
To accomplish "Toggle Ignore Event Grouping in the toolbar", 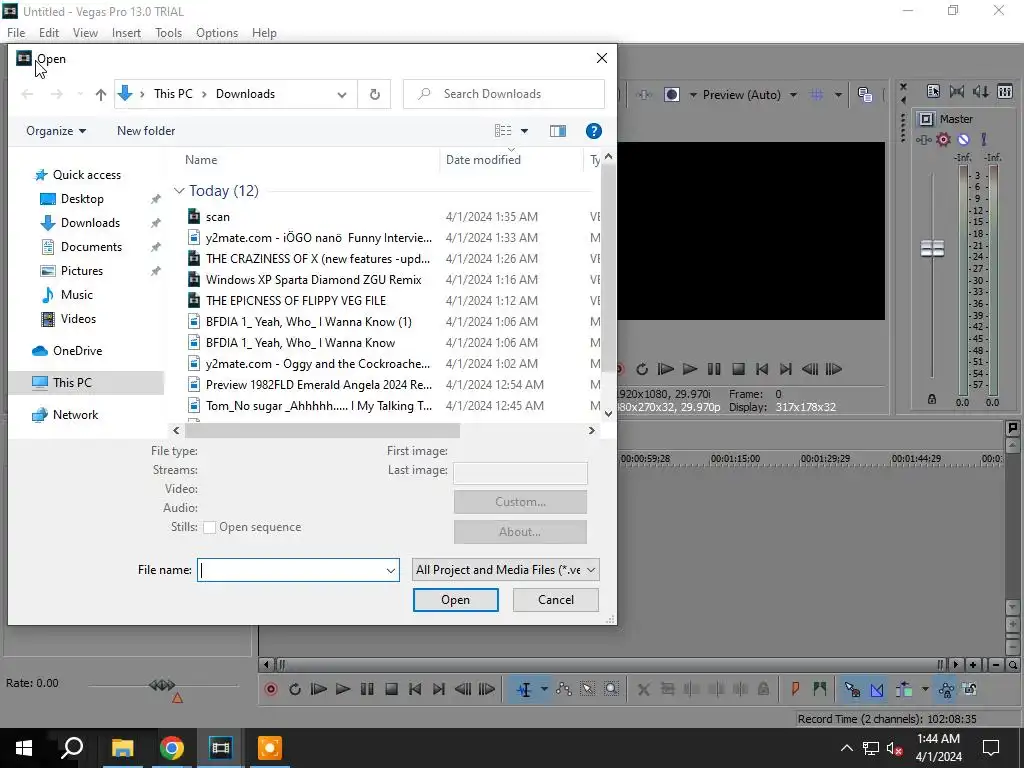I will coord(970,689).
